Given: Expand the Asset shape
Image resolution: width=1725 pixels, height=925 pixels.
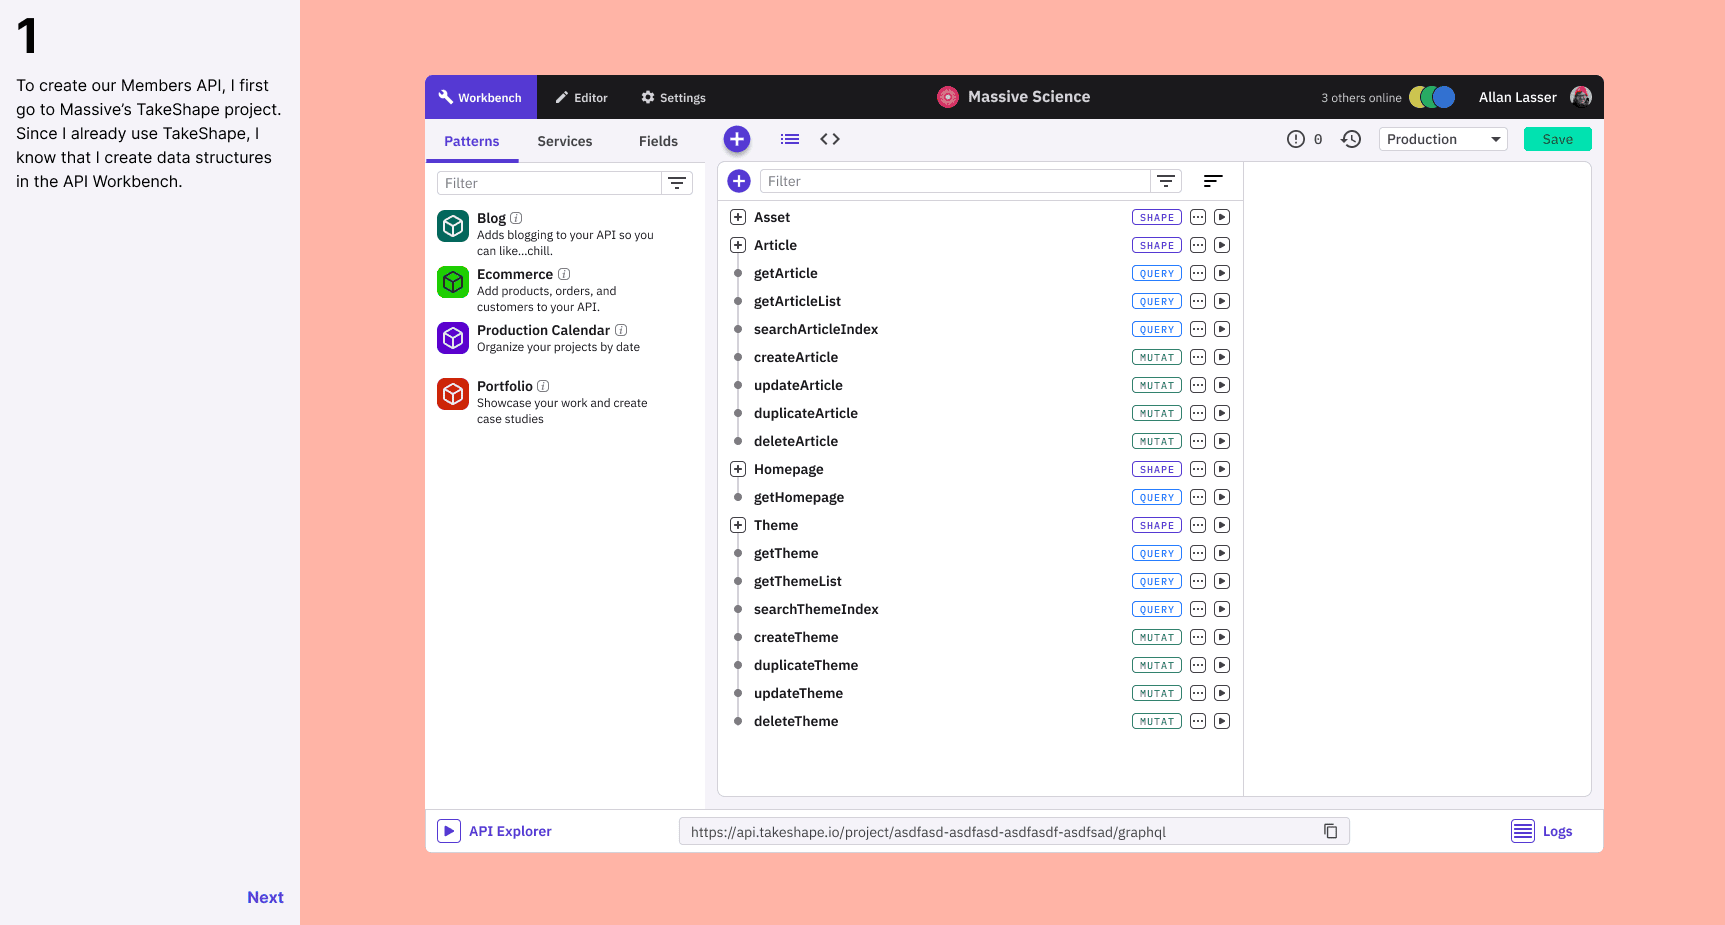Looking at the screenshot, I should [x=738, y=217].
